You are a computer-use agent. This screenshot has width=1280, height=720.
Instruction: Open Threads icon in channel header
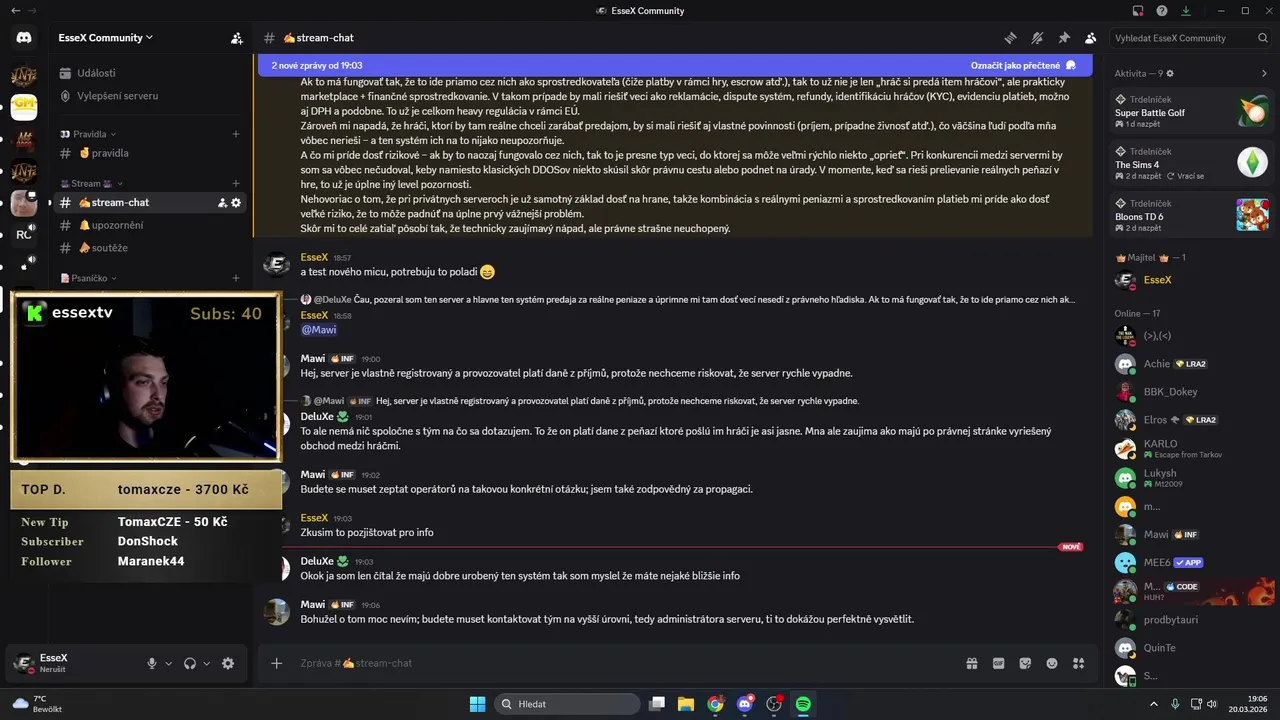coord(1010,38)
